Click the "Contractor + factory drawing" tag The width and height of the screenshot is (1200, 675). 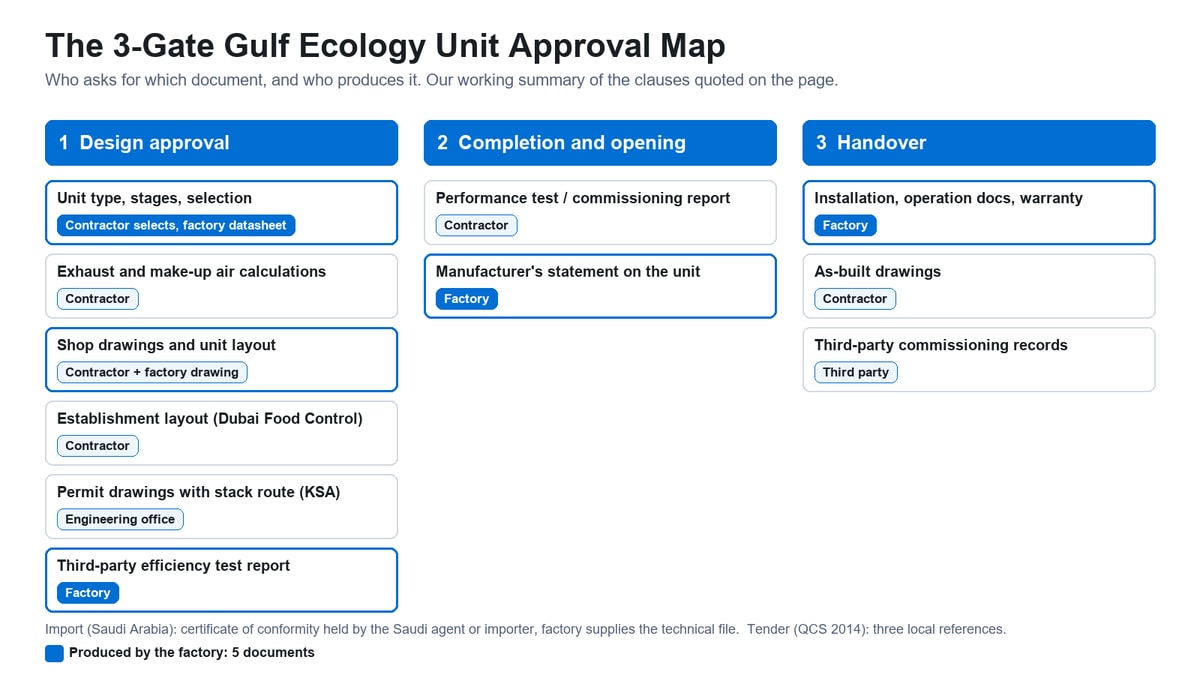(152, 372)
